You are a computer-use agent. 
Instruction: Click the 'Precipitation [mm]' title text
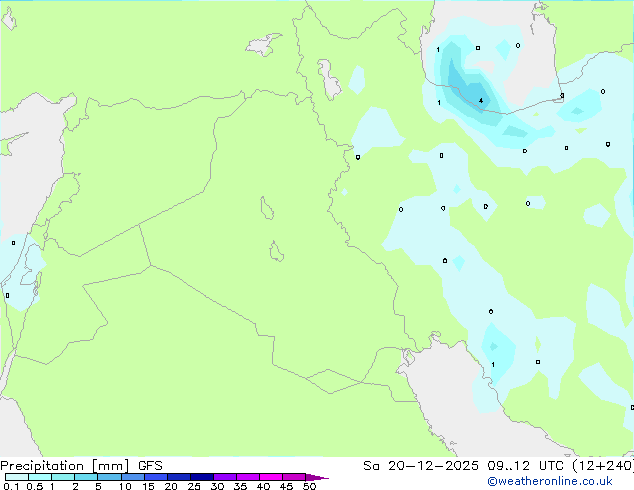[x=65, y=466]
